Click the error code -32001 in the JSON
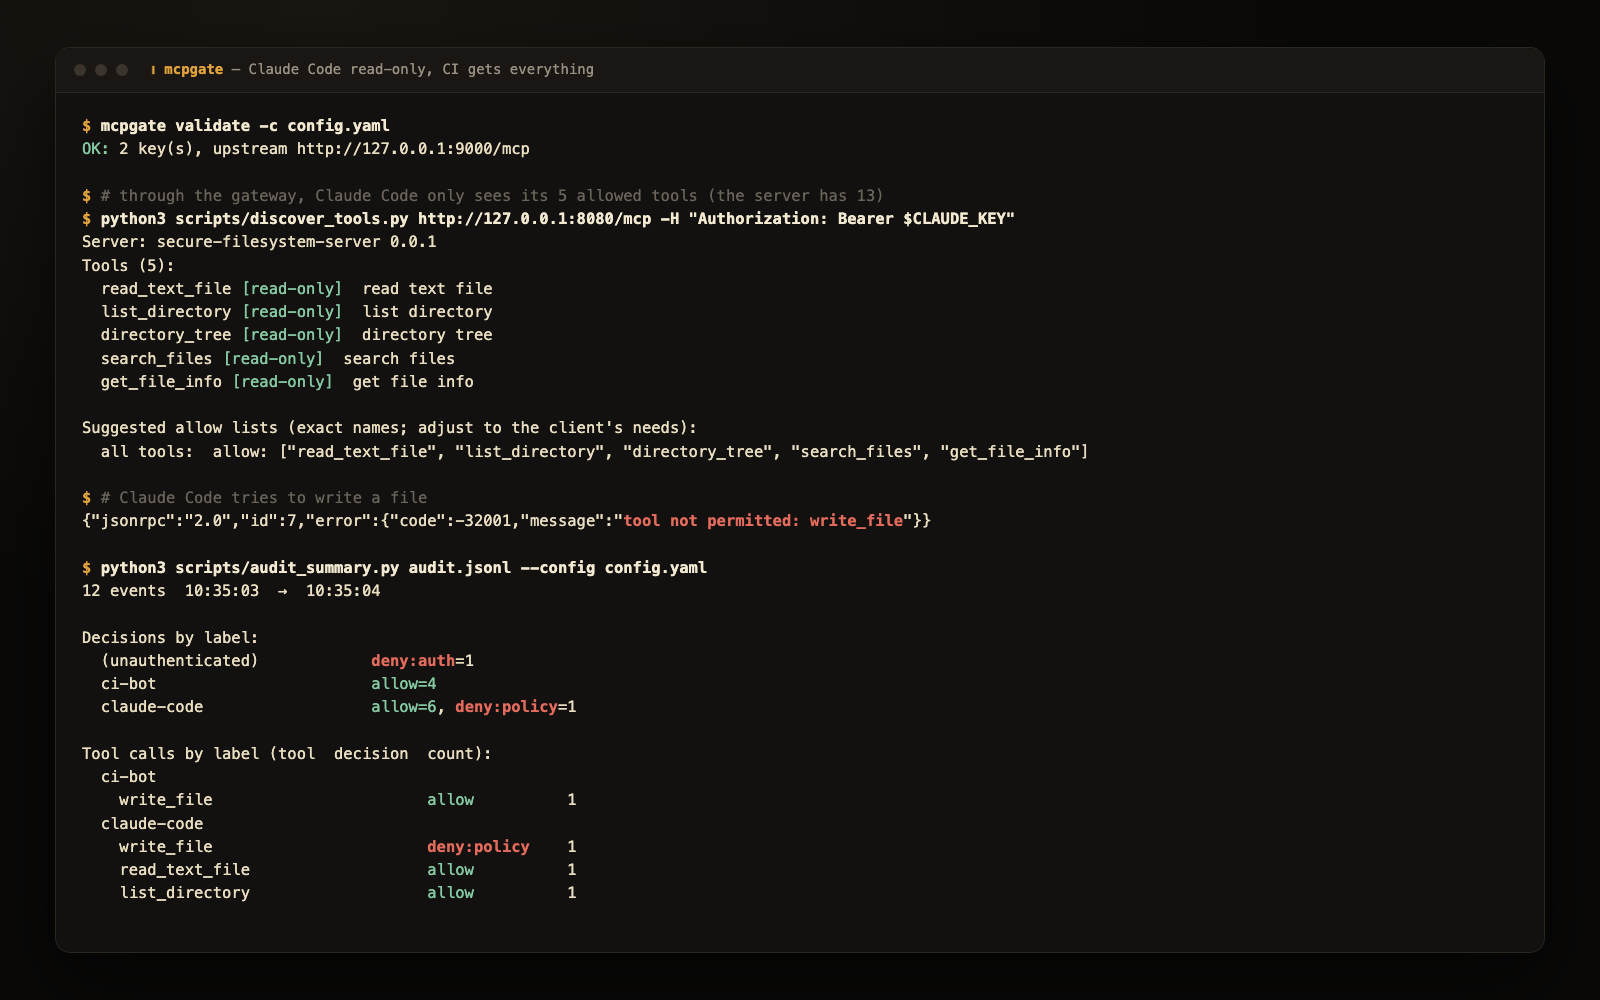 483,521
